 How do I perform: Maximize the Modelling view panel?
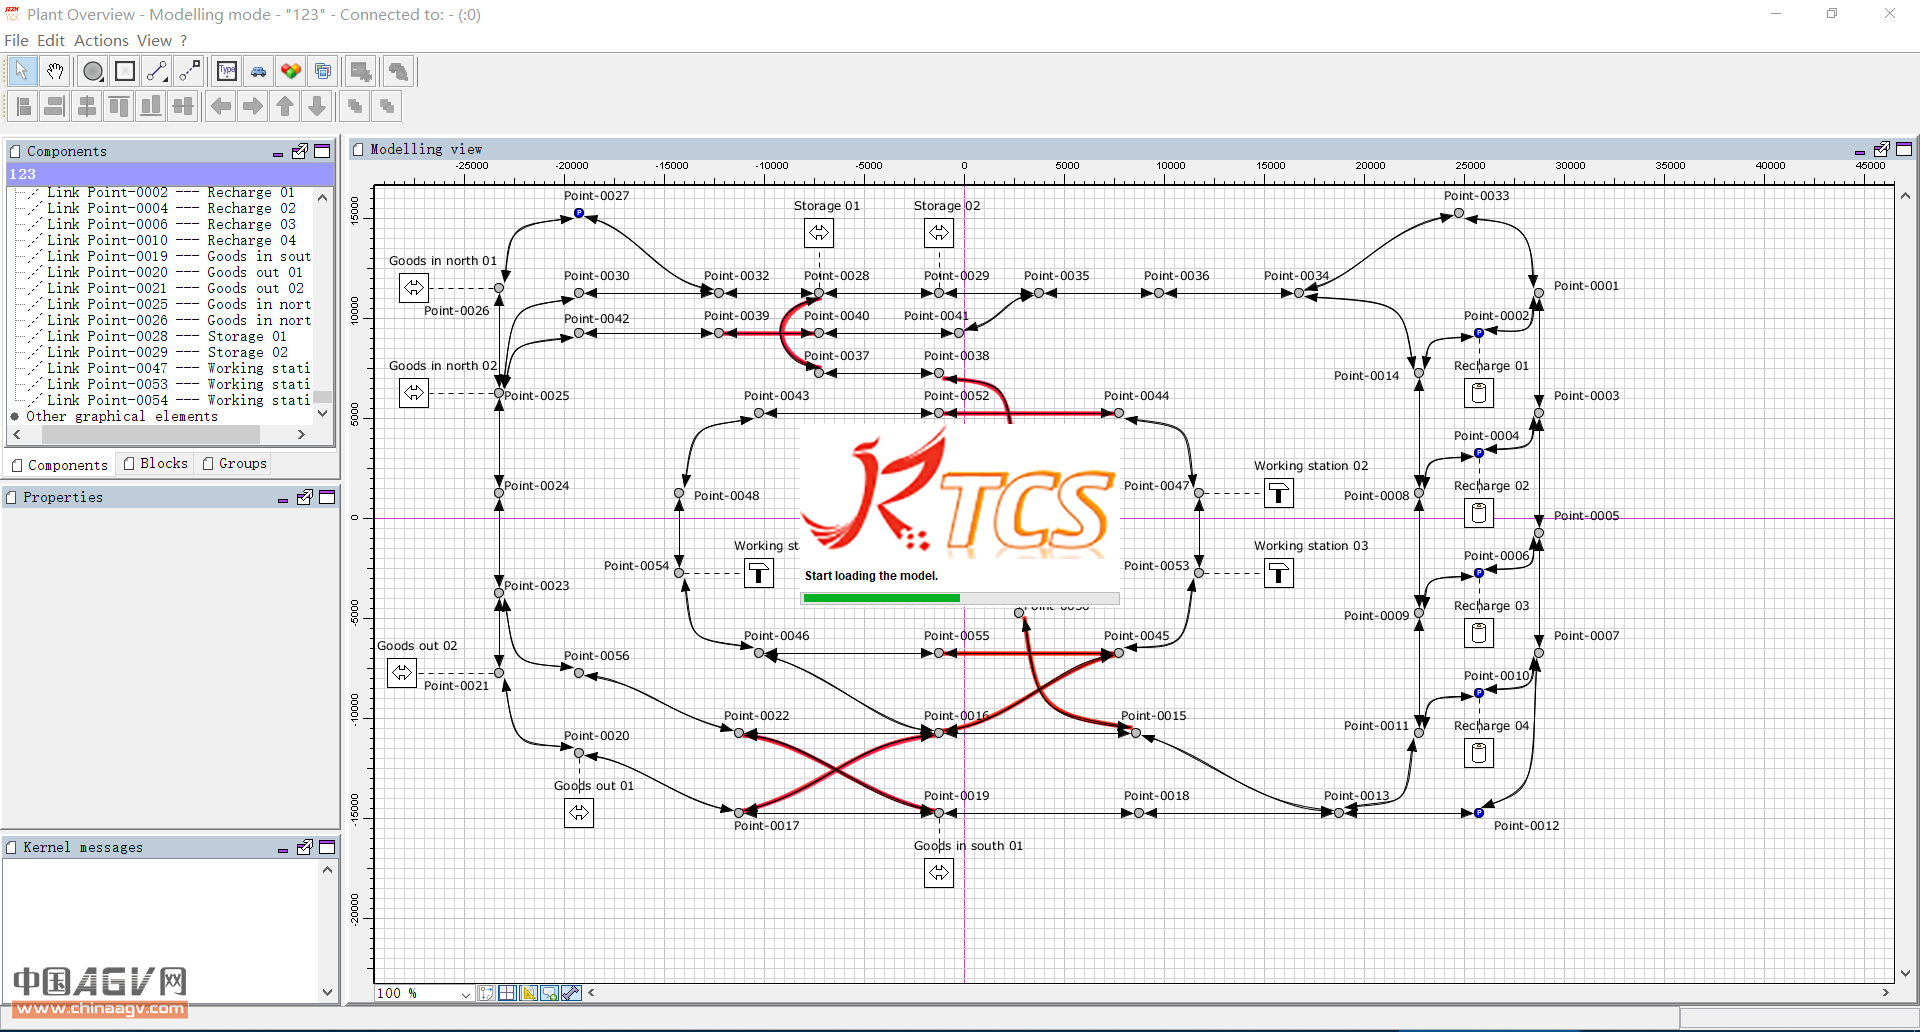[1904, 149]
